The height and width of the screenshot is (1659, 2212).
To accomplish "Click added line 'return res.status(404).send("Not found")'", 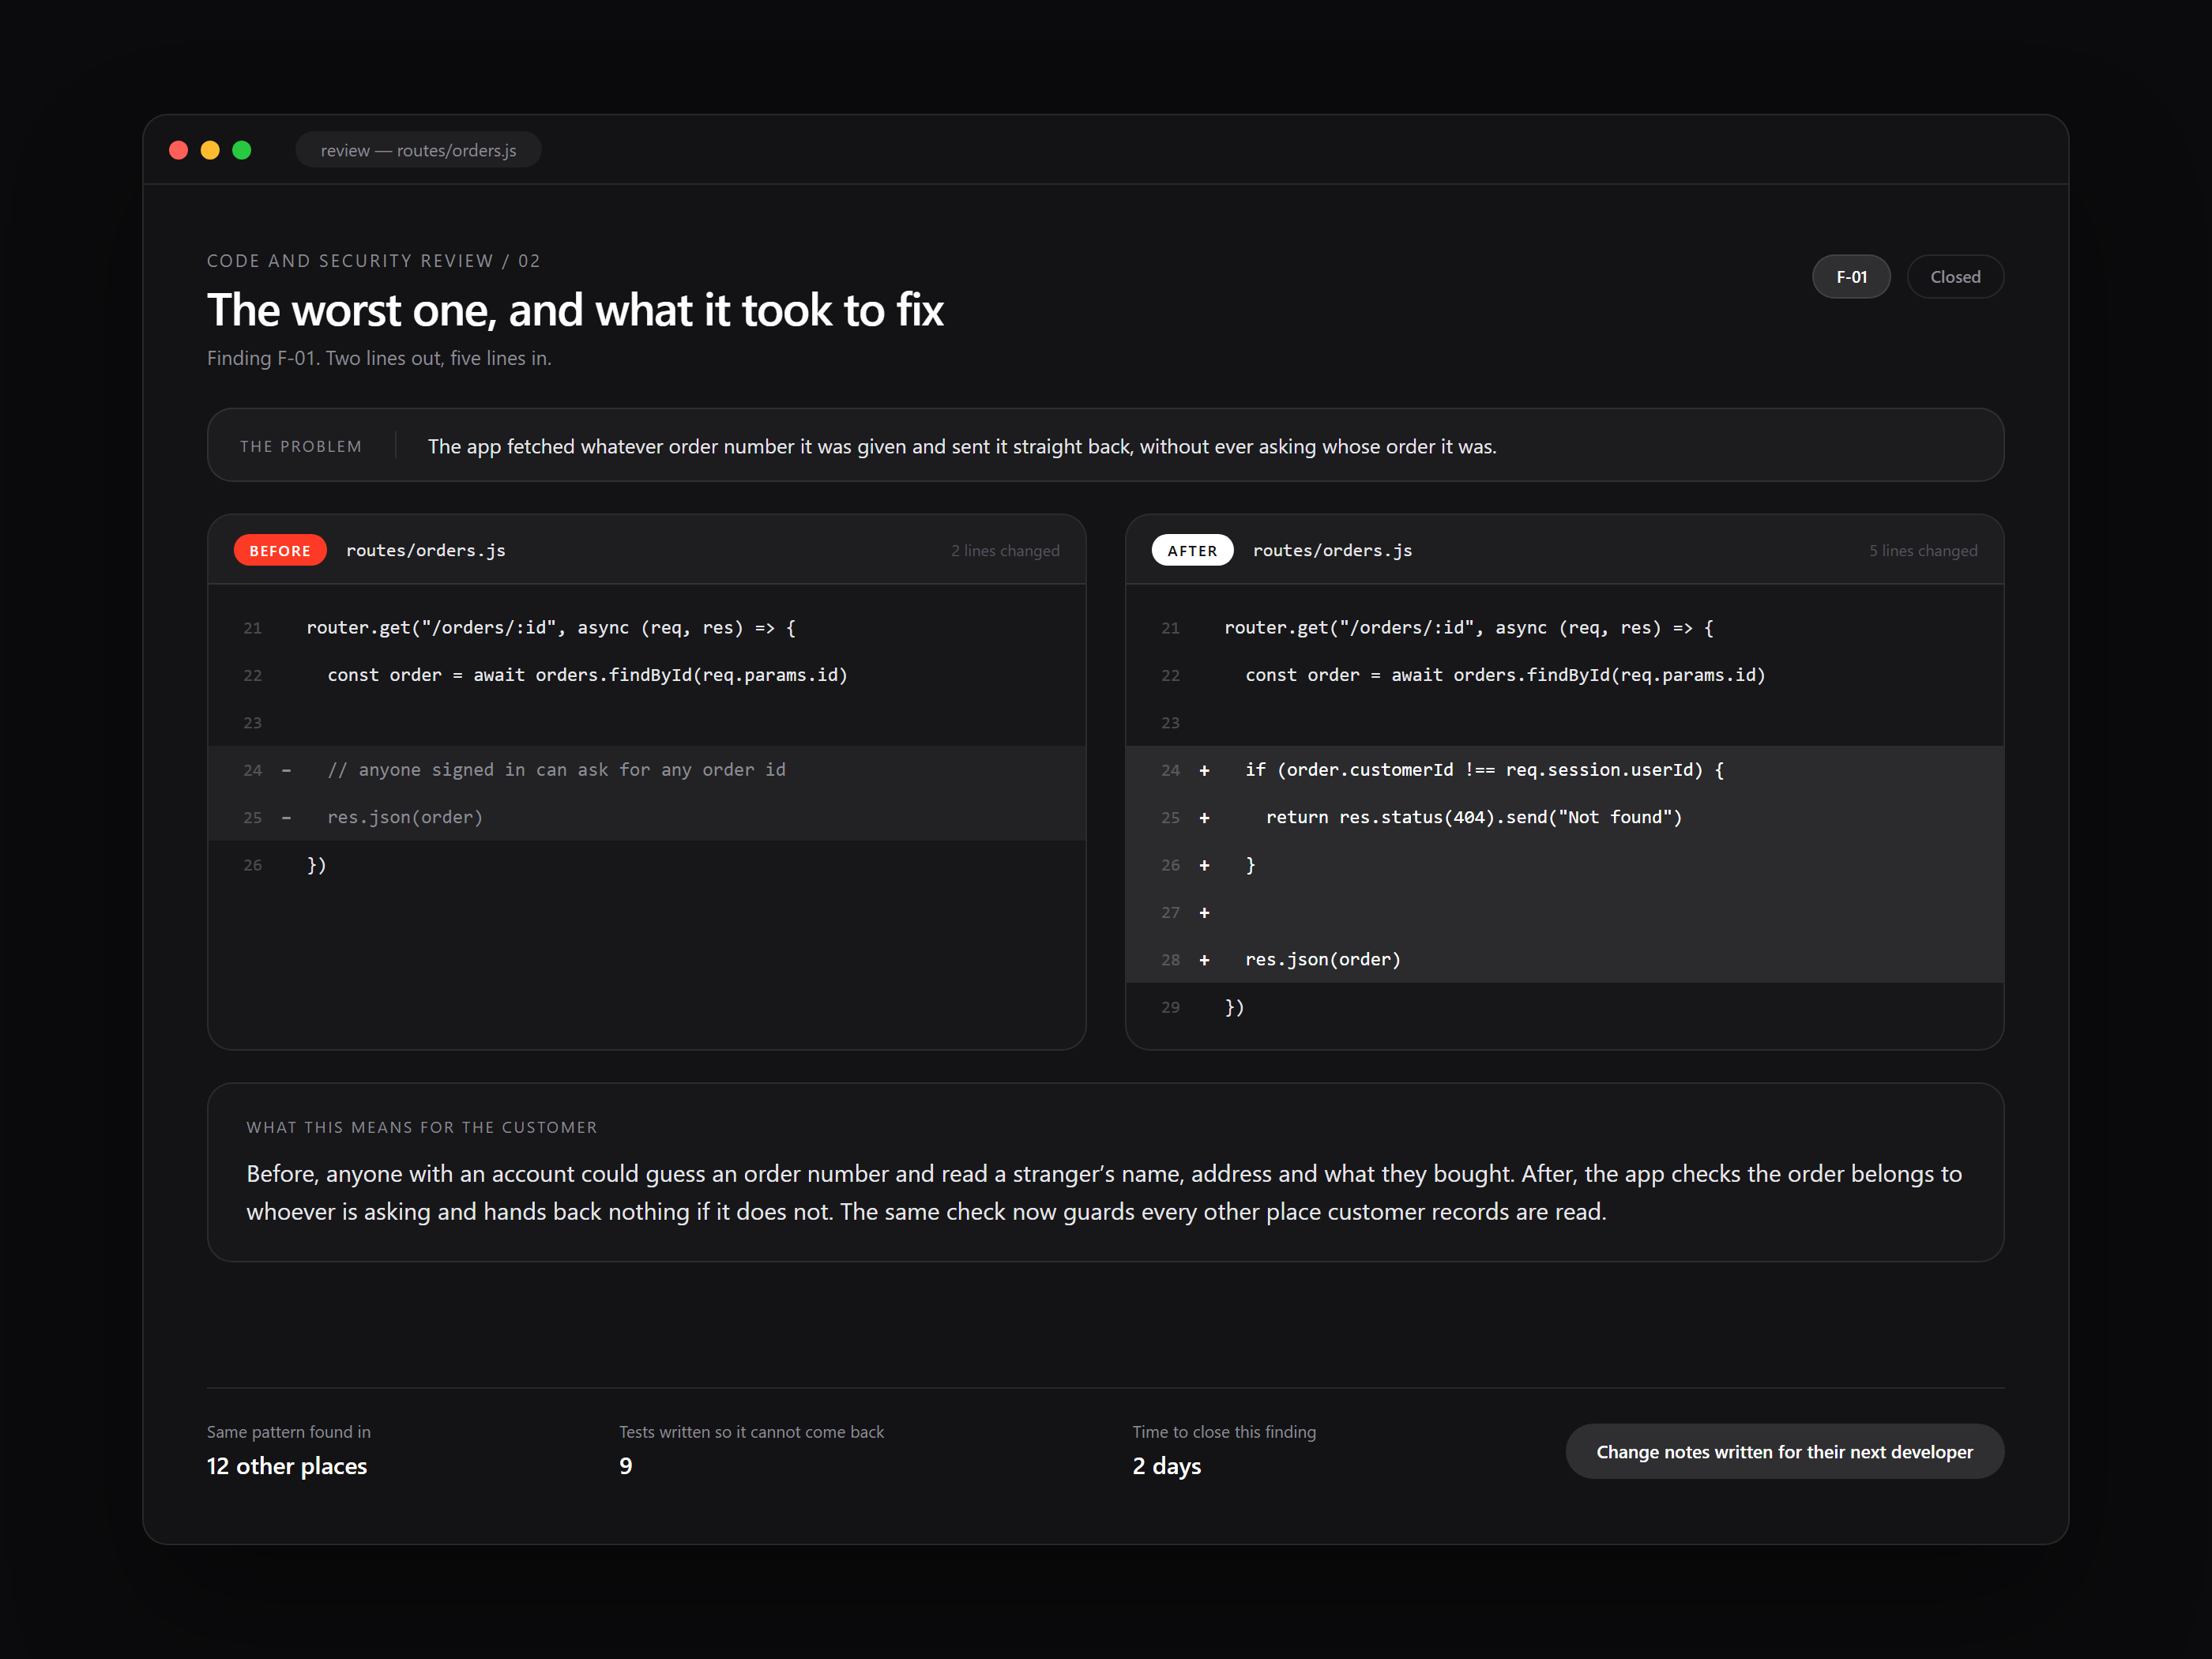I will pyautogui.click(x=1474, y=817).
